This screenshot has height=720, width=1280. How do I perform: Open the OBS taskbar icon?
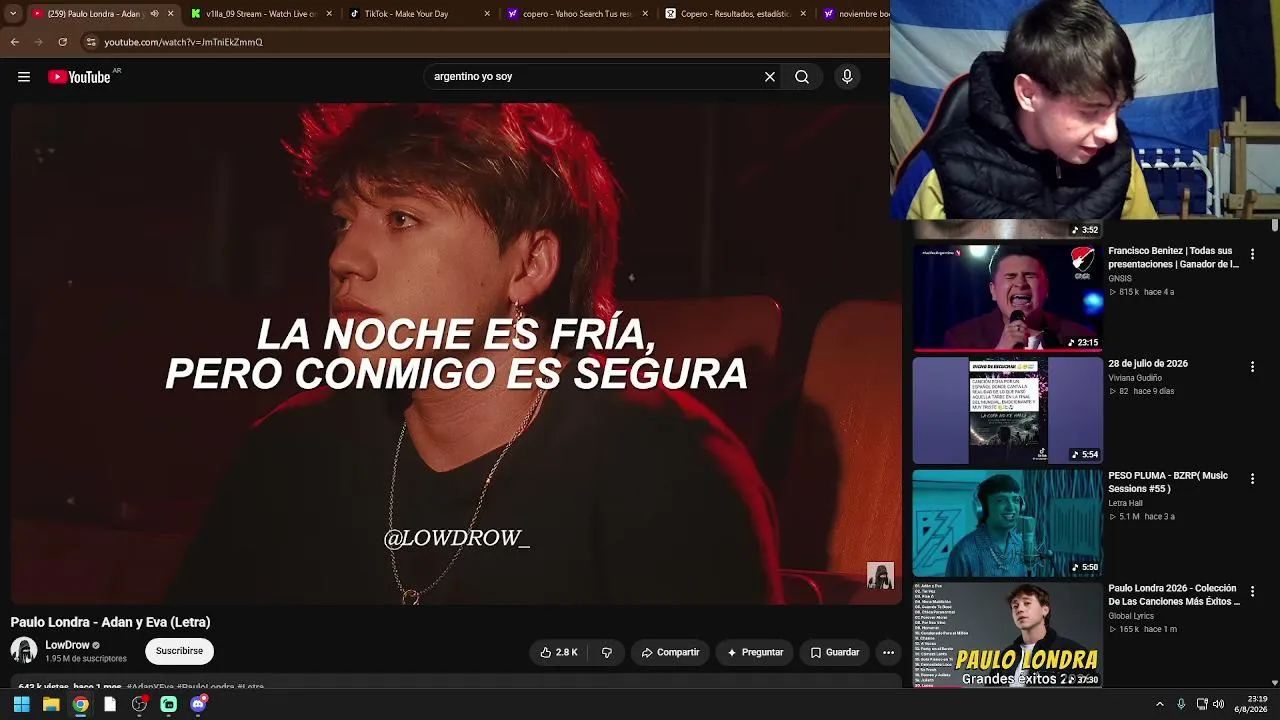(139, 704)
